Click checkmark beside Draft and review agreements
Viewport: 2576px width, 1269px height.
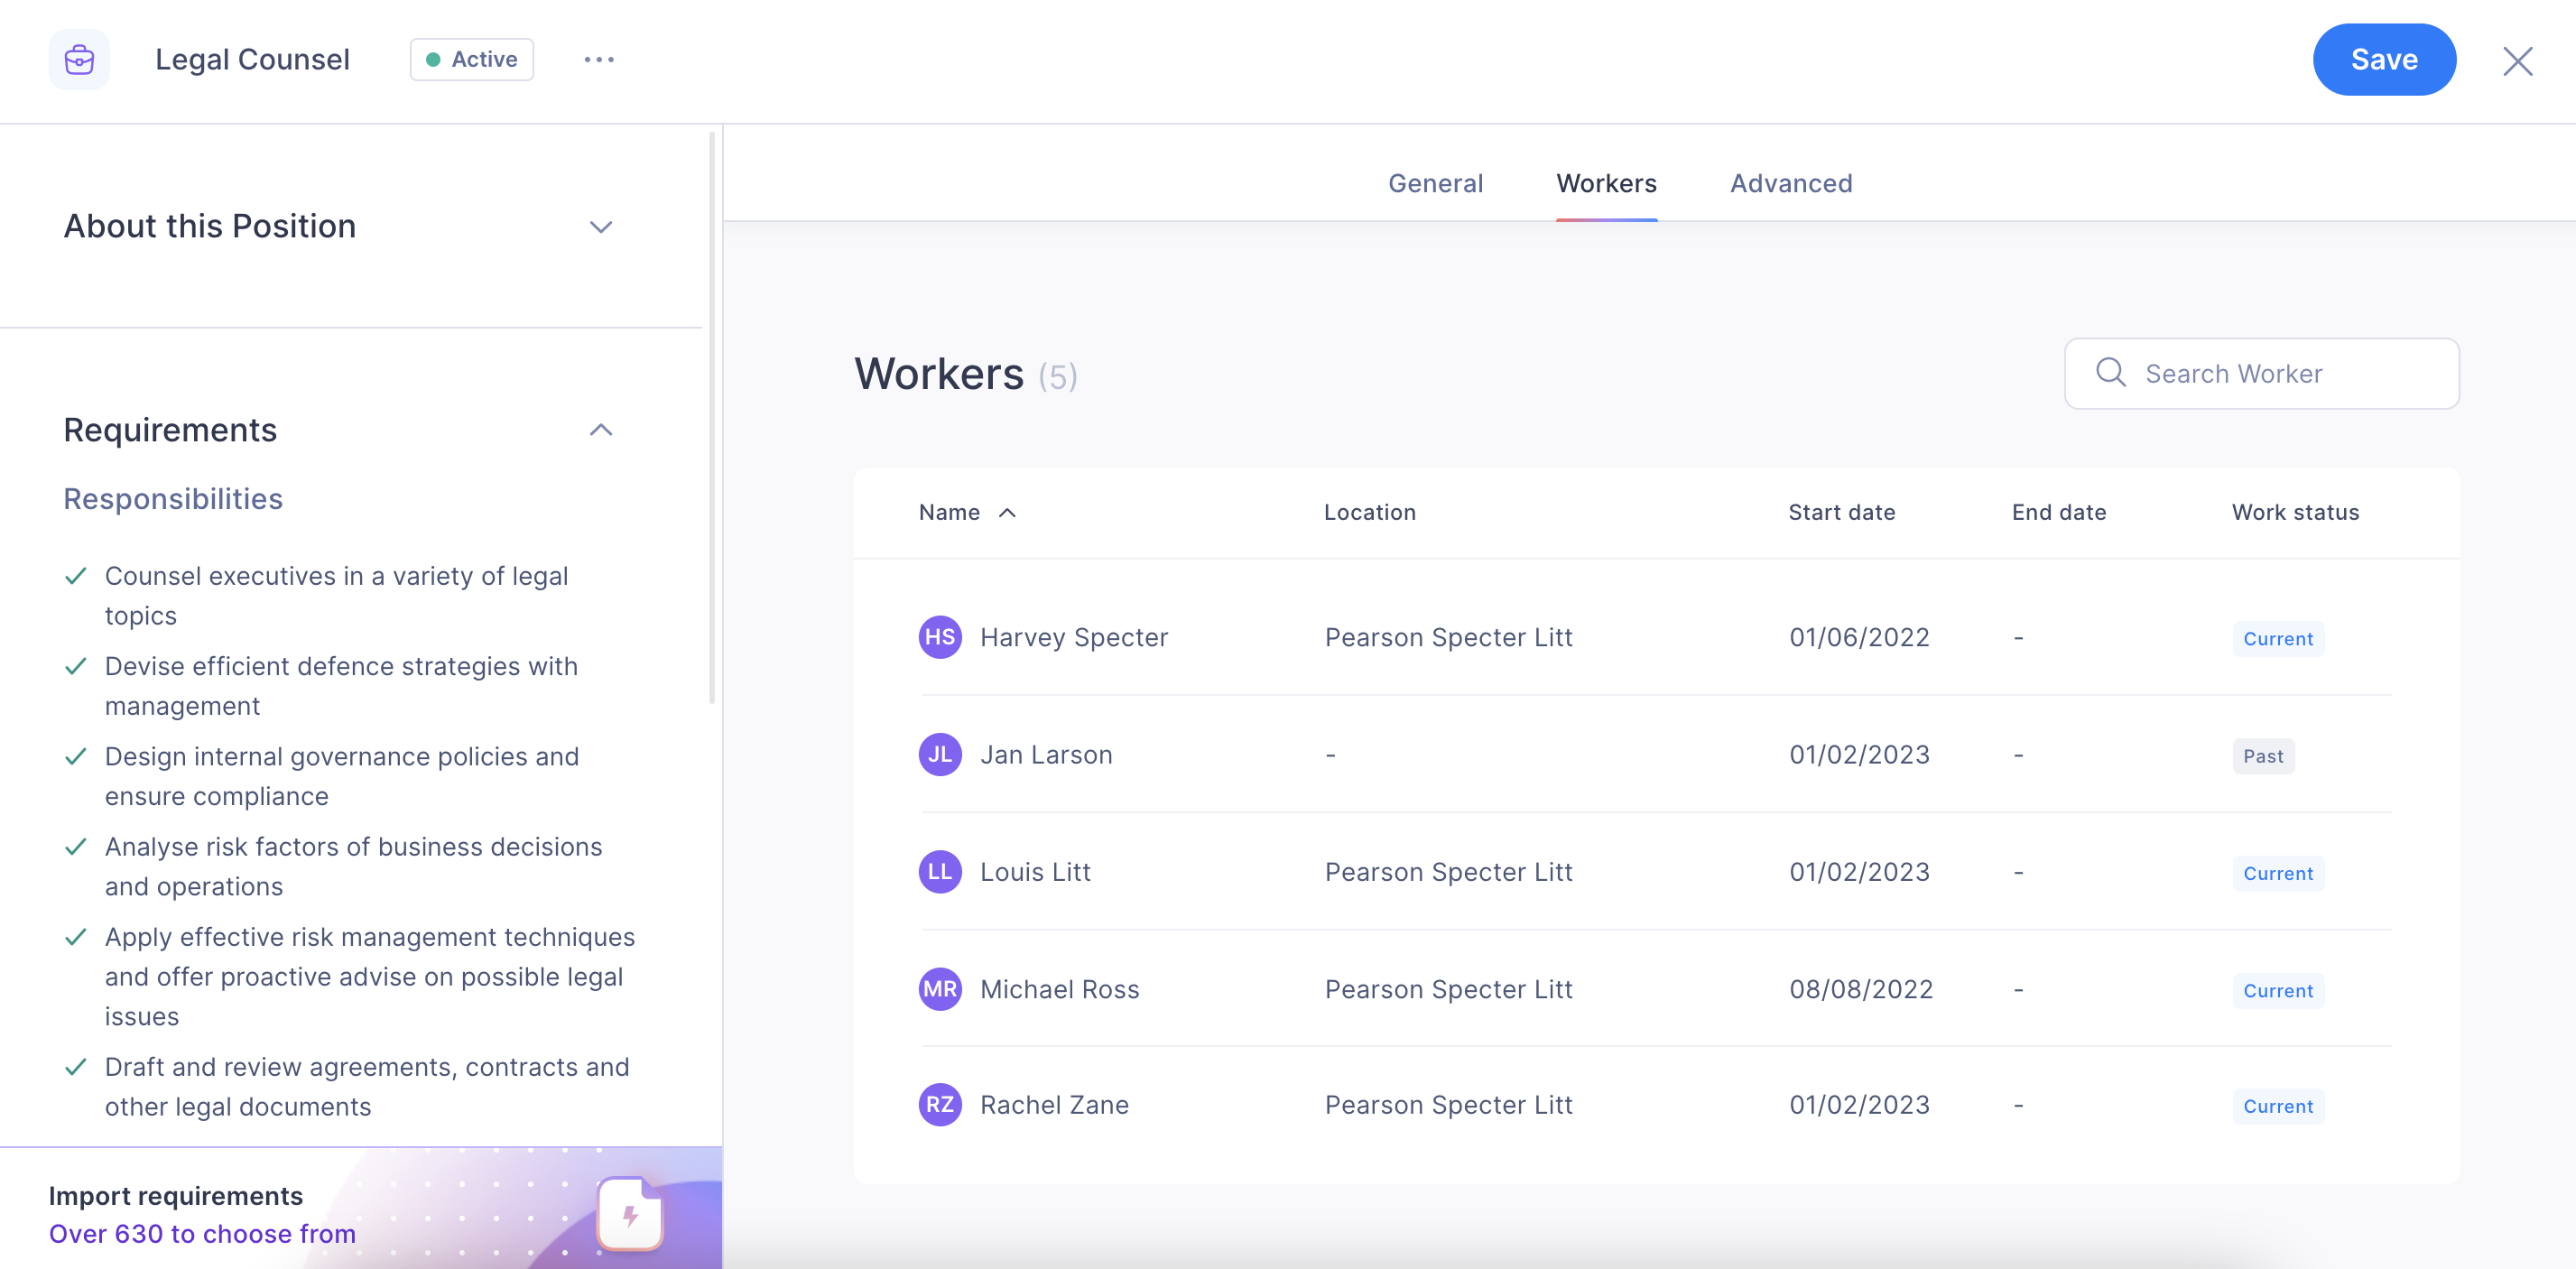pyautogui.click(x=75, y=1067)
